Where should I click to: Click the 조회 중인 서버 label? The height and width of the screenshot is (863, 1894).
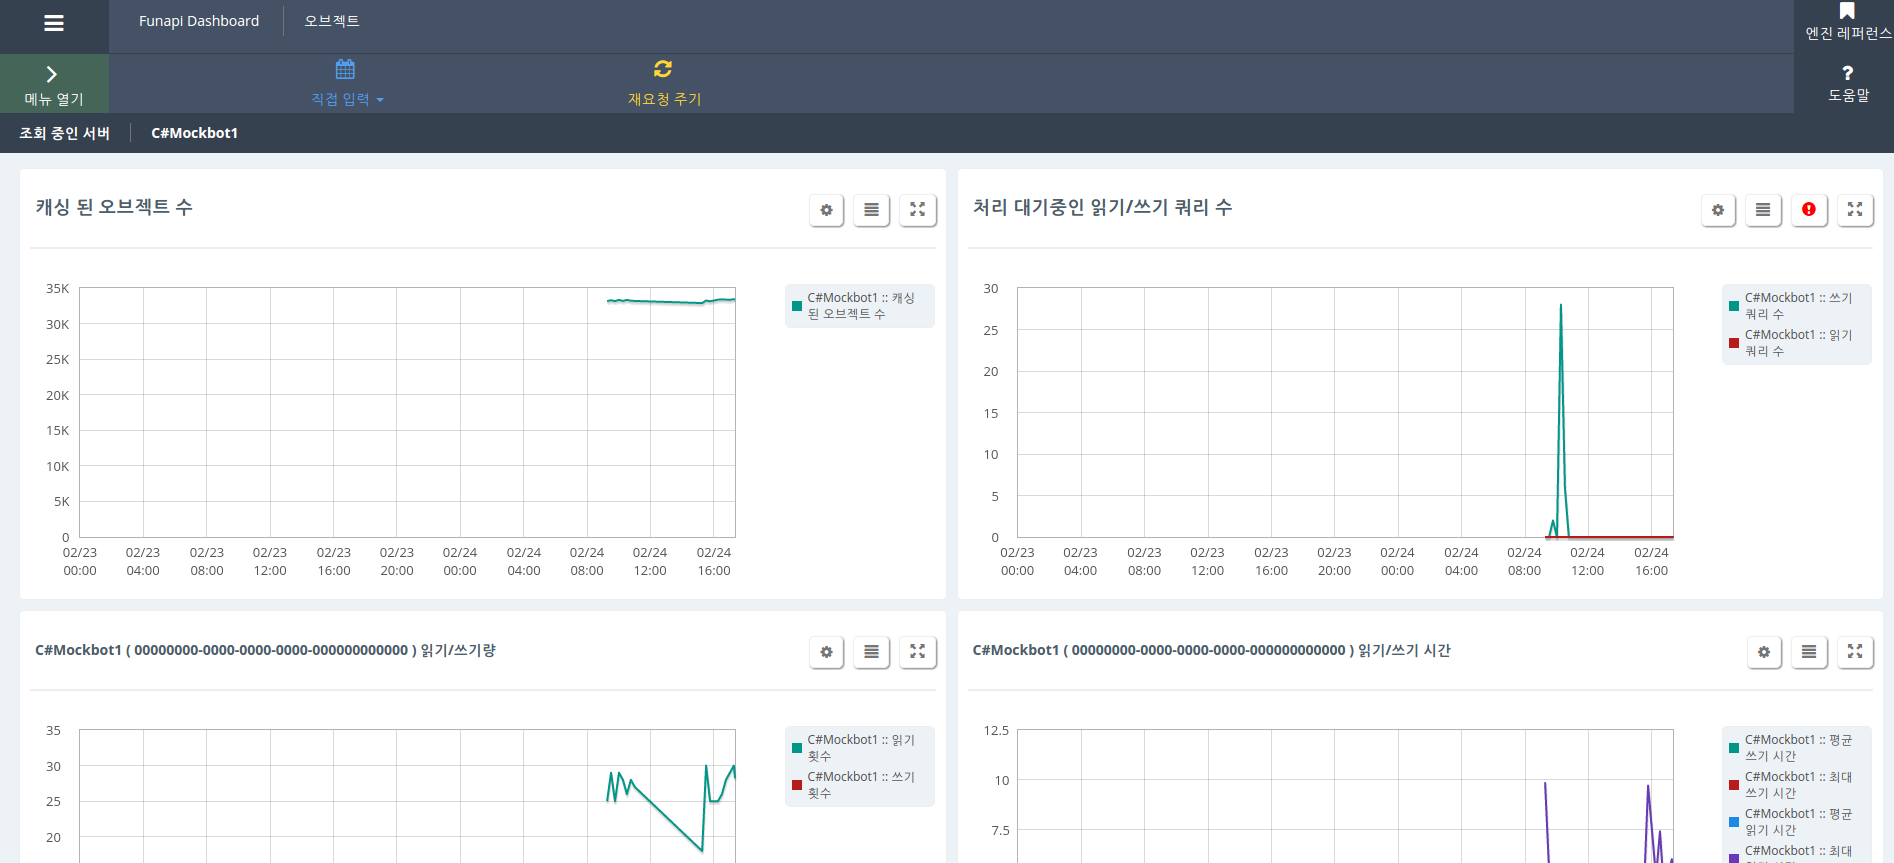(65, 133)
